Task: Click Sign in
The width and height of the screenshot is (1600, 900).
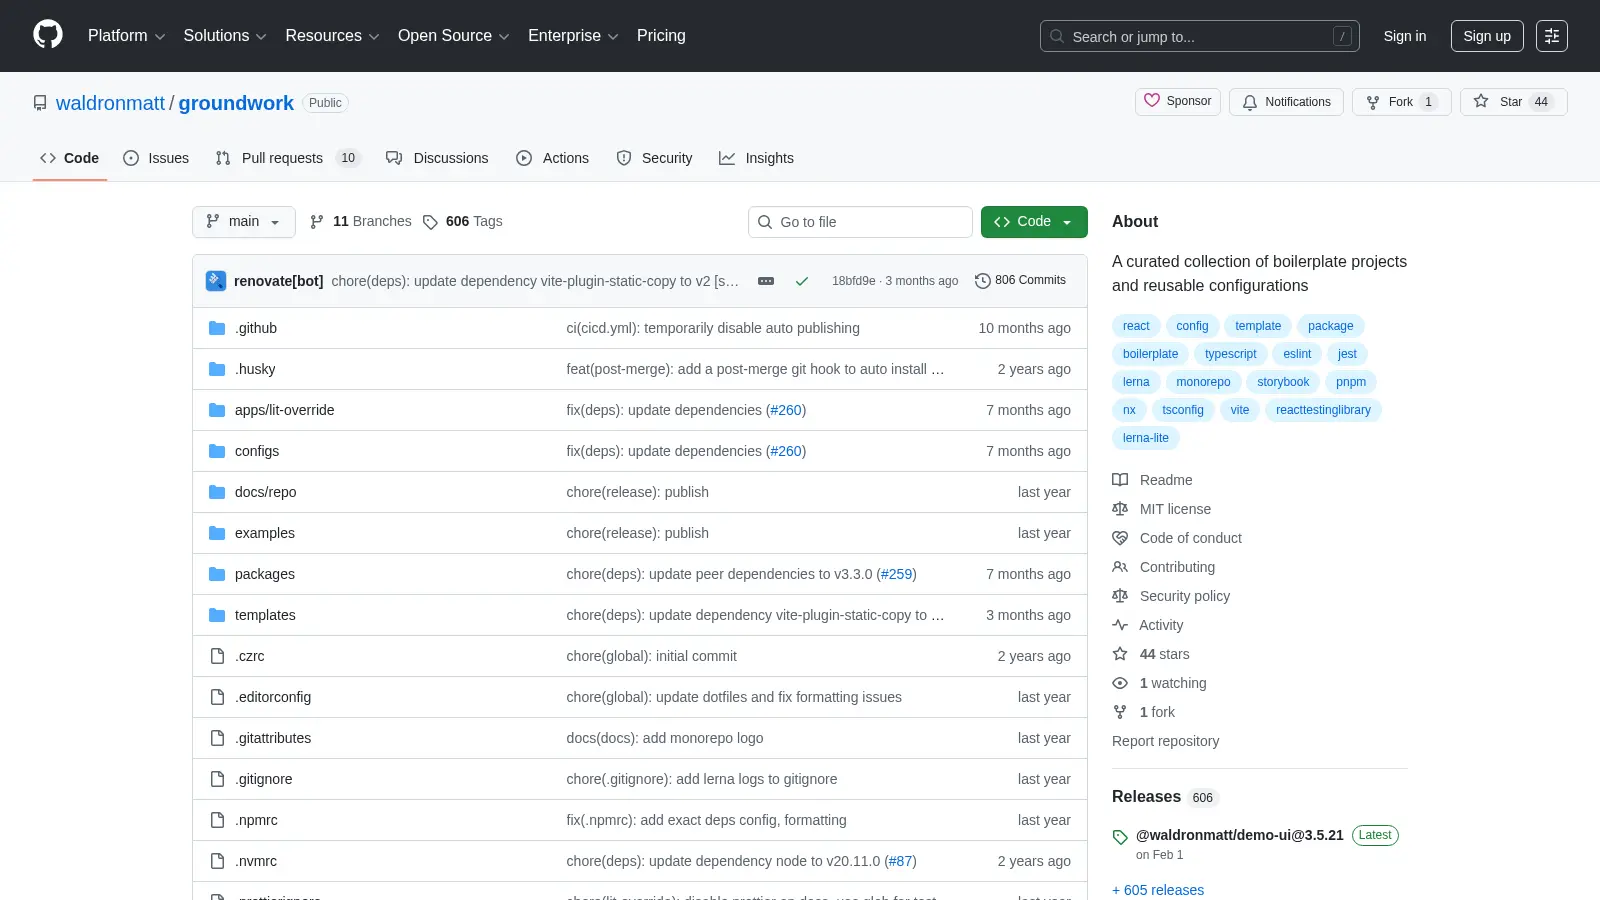Action: click(x=1405, y=36)
